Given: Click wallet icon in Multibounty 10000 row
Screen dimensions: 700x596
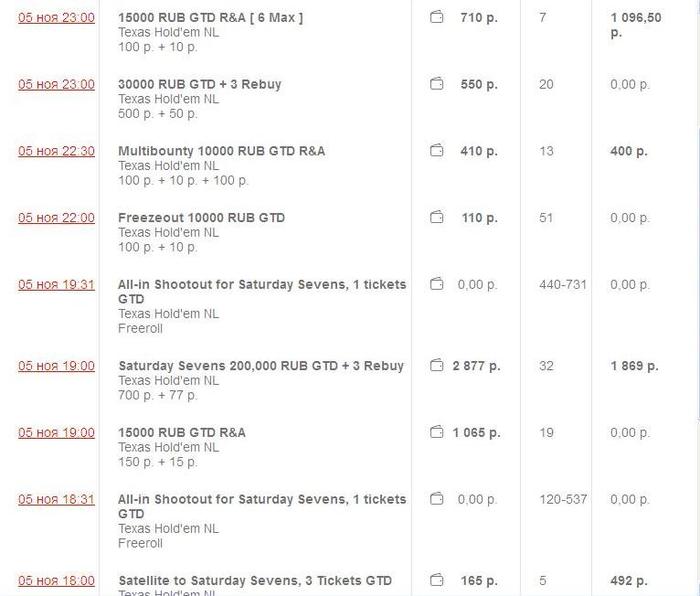Looking at the screenshot, I should pyautogui.click(x=436, y=152).
